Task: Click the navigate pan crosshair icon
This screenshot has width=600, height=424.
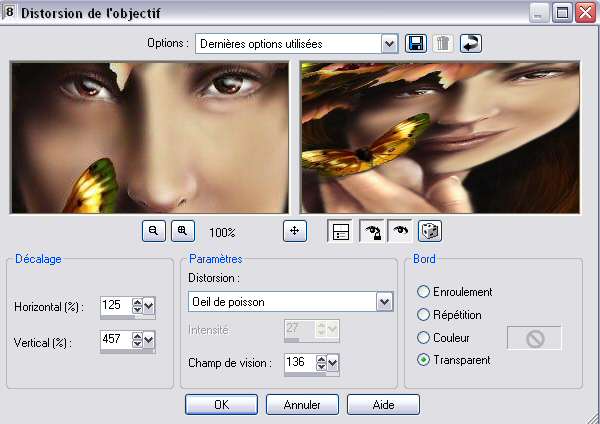Action: (295, 231)
